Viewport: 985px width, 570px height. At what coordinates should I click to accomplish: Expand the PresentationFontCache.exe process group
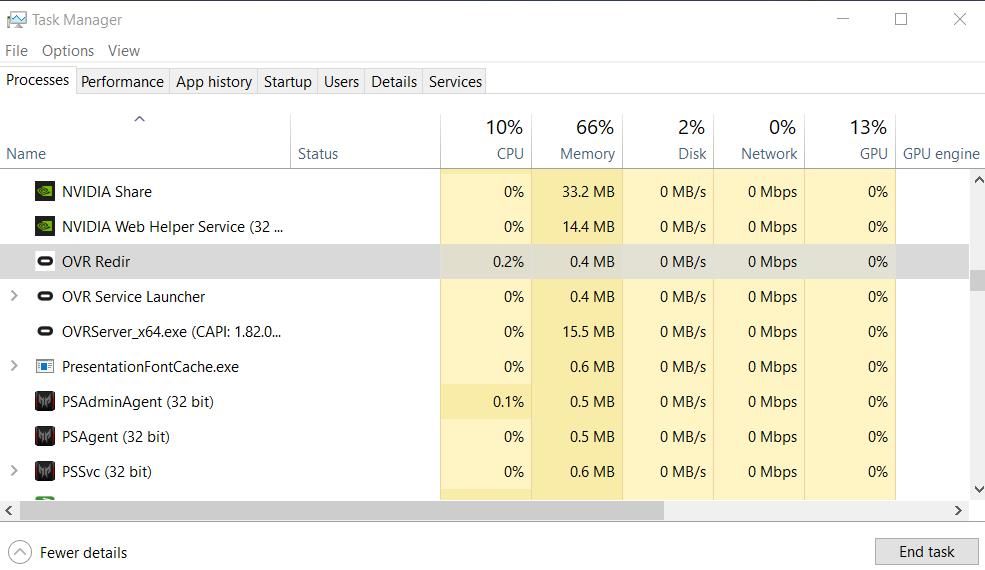pos(14,367)
